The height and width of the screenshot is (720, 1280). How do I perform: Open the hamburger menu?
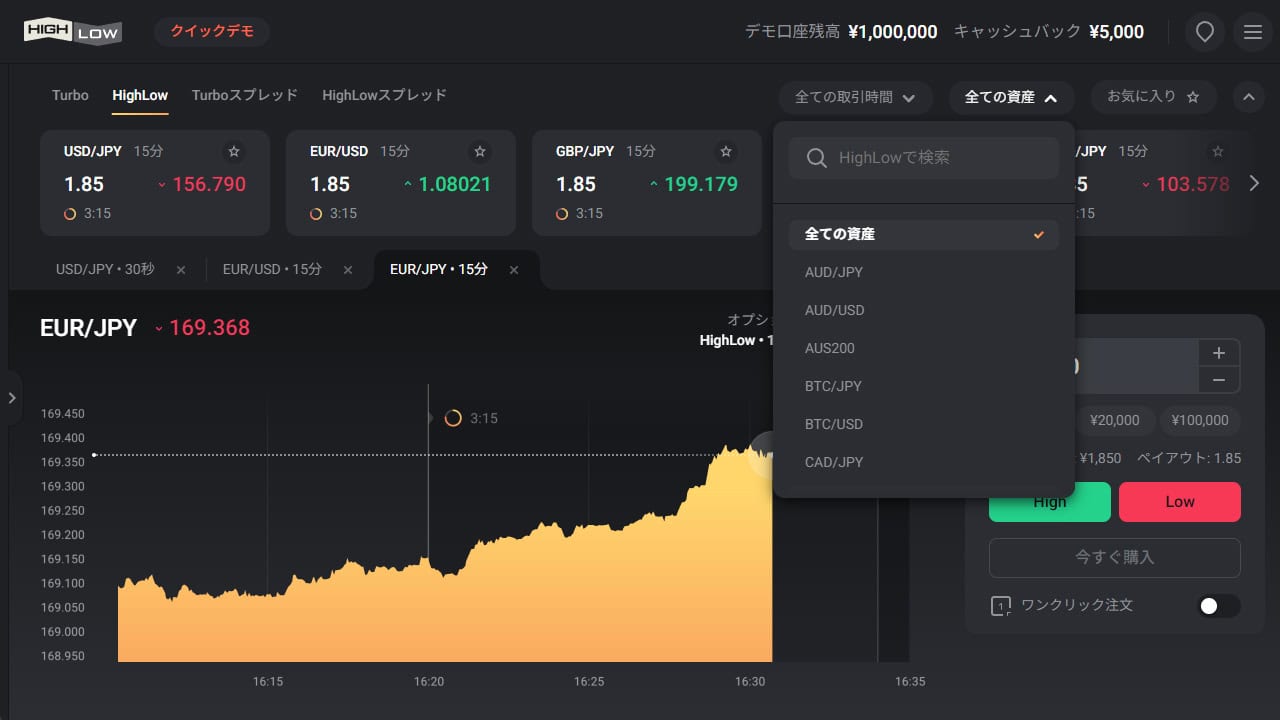click(x=1253, y=32)
